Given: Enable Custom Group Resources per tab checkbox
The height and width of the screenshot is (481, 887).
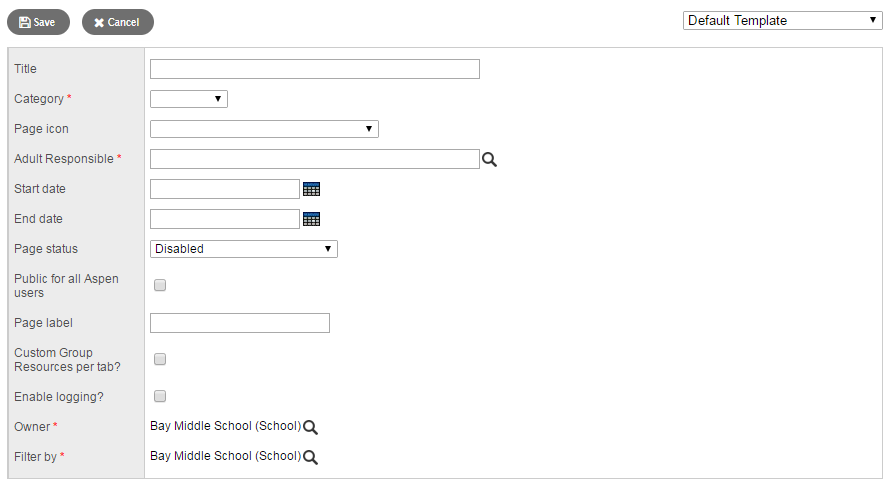Looking at the screenshot, I should pyautogui.click(x=160, y=359).
